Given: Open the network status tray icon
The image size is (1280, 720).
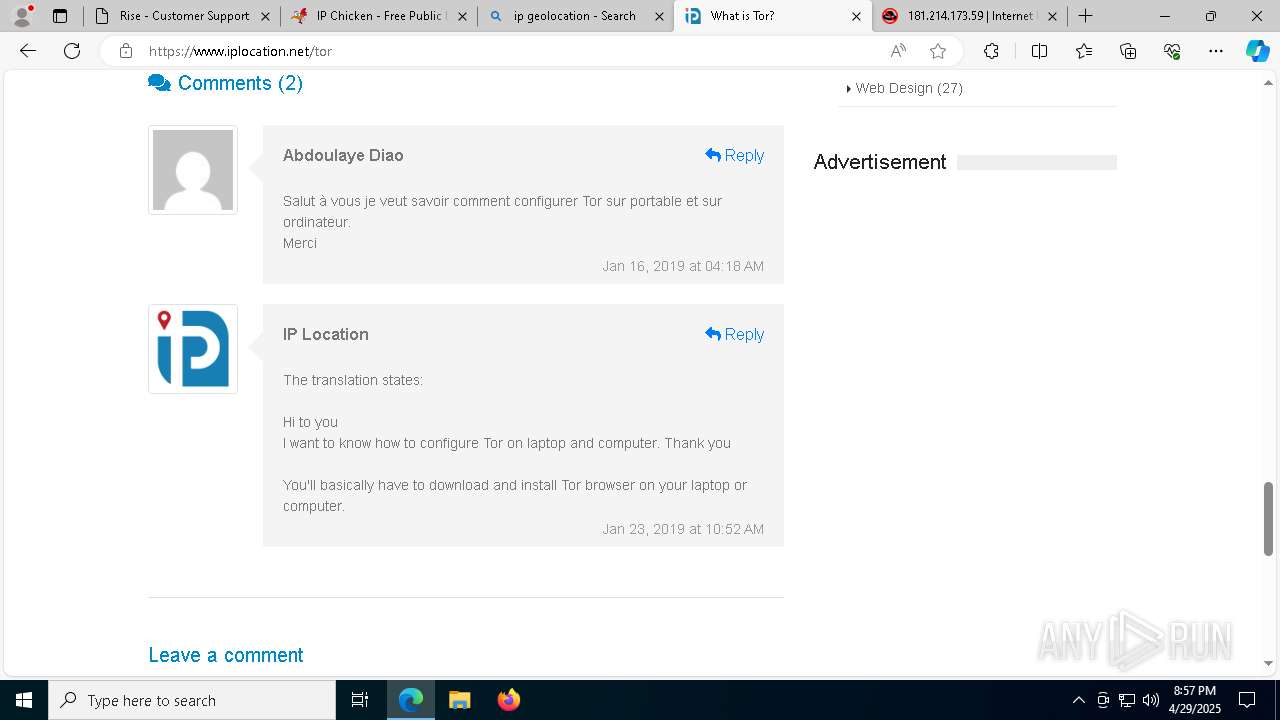Looking at the screenshot, I should [1127, 700].
